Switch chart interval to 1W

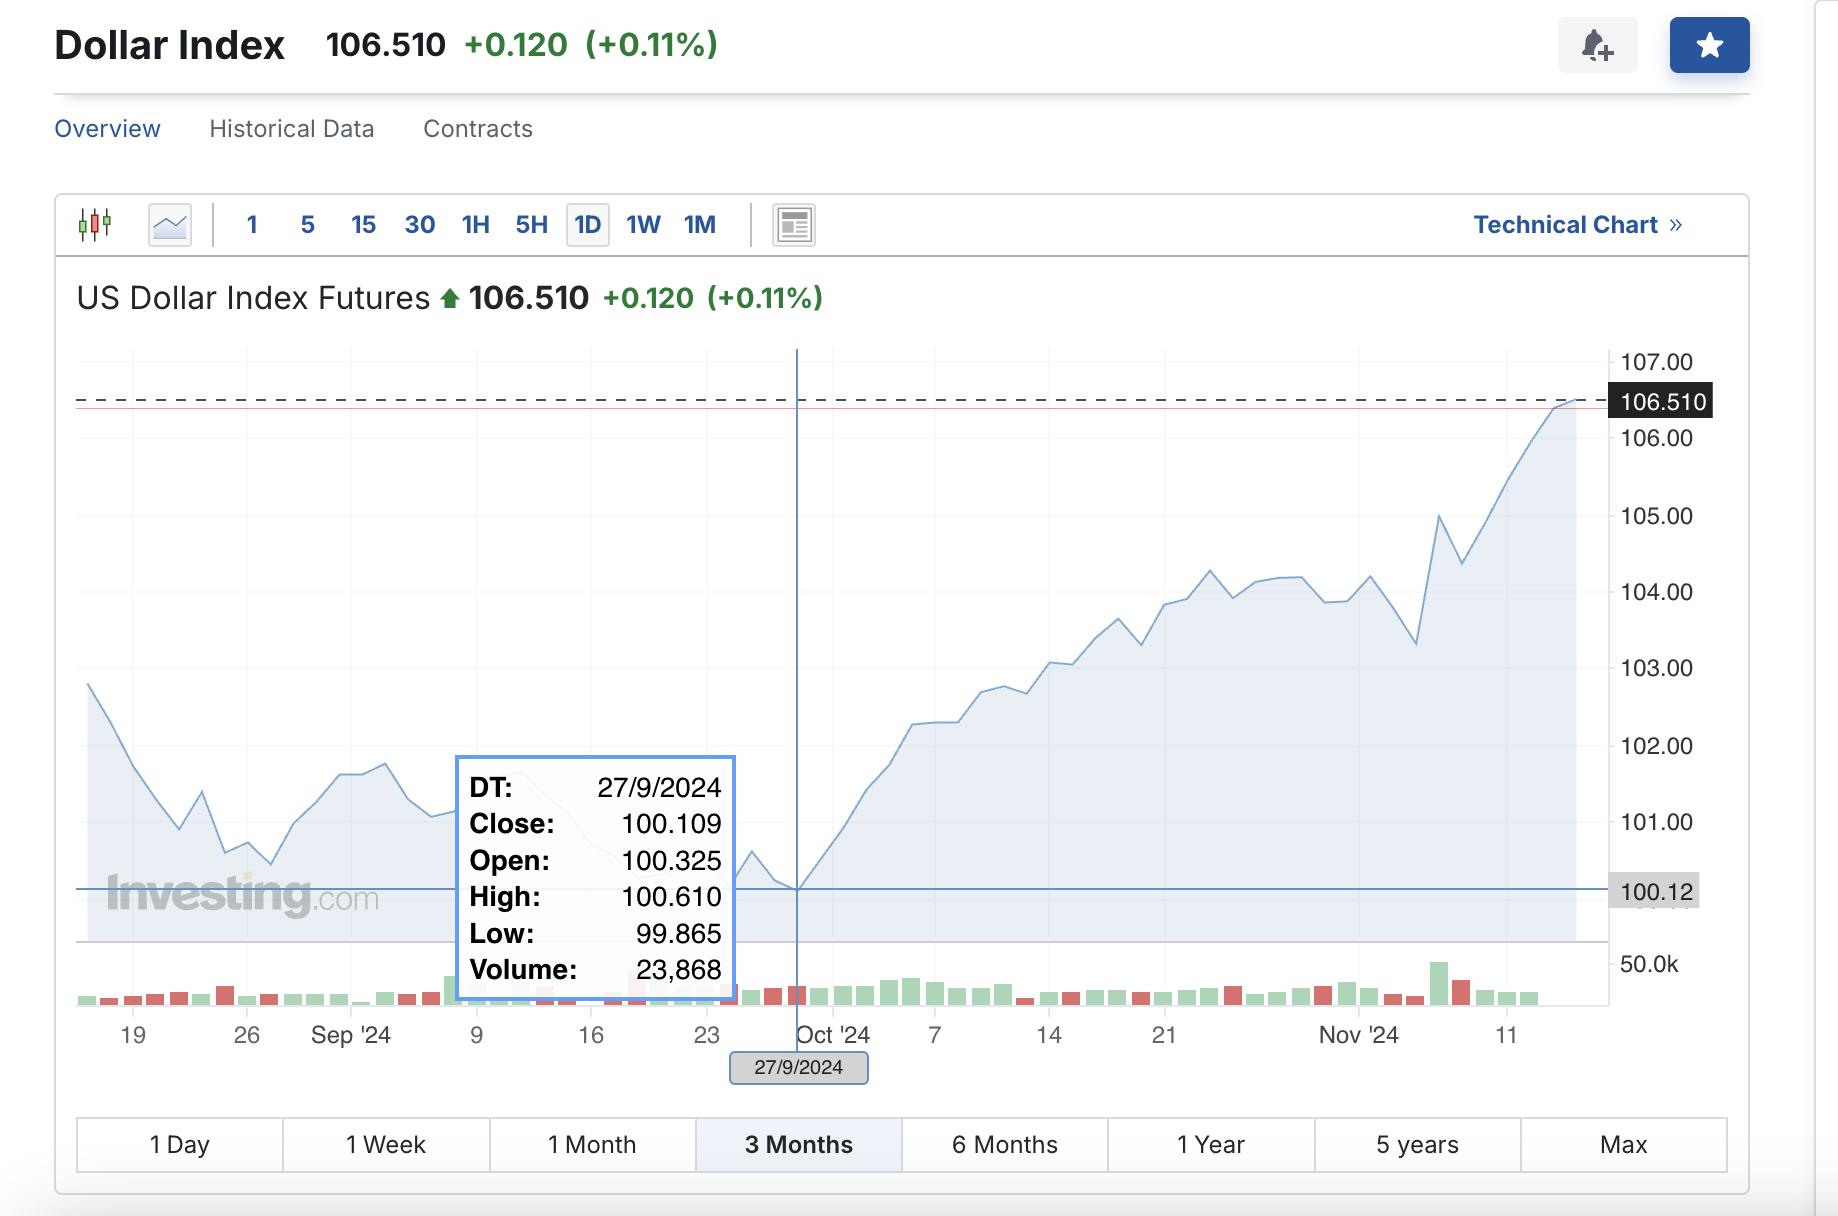click(643, 225)
